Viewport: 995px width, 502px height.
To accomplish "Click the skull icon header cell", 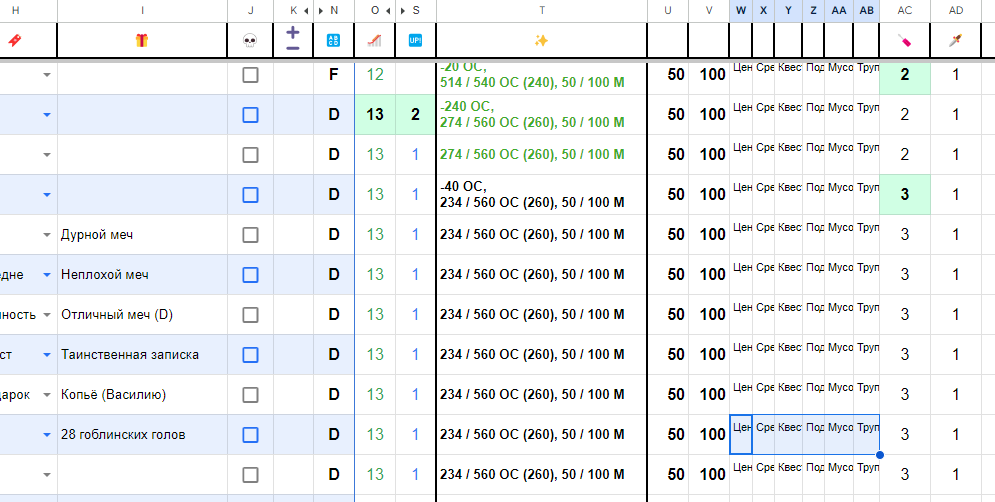I will tap(250, 41).
